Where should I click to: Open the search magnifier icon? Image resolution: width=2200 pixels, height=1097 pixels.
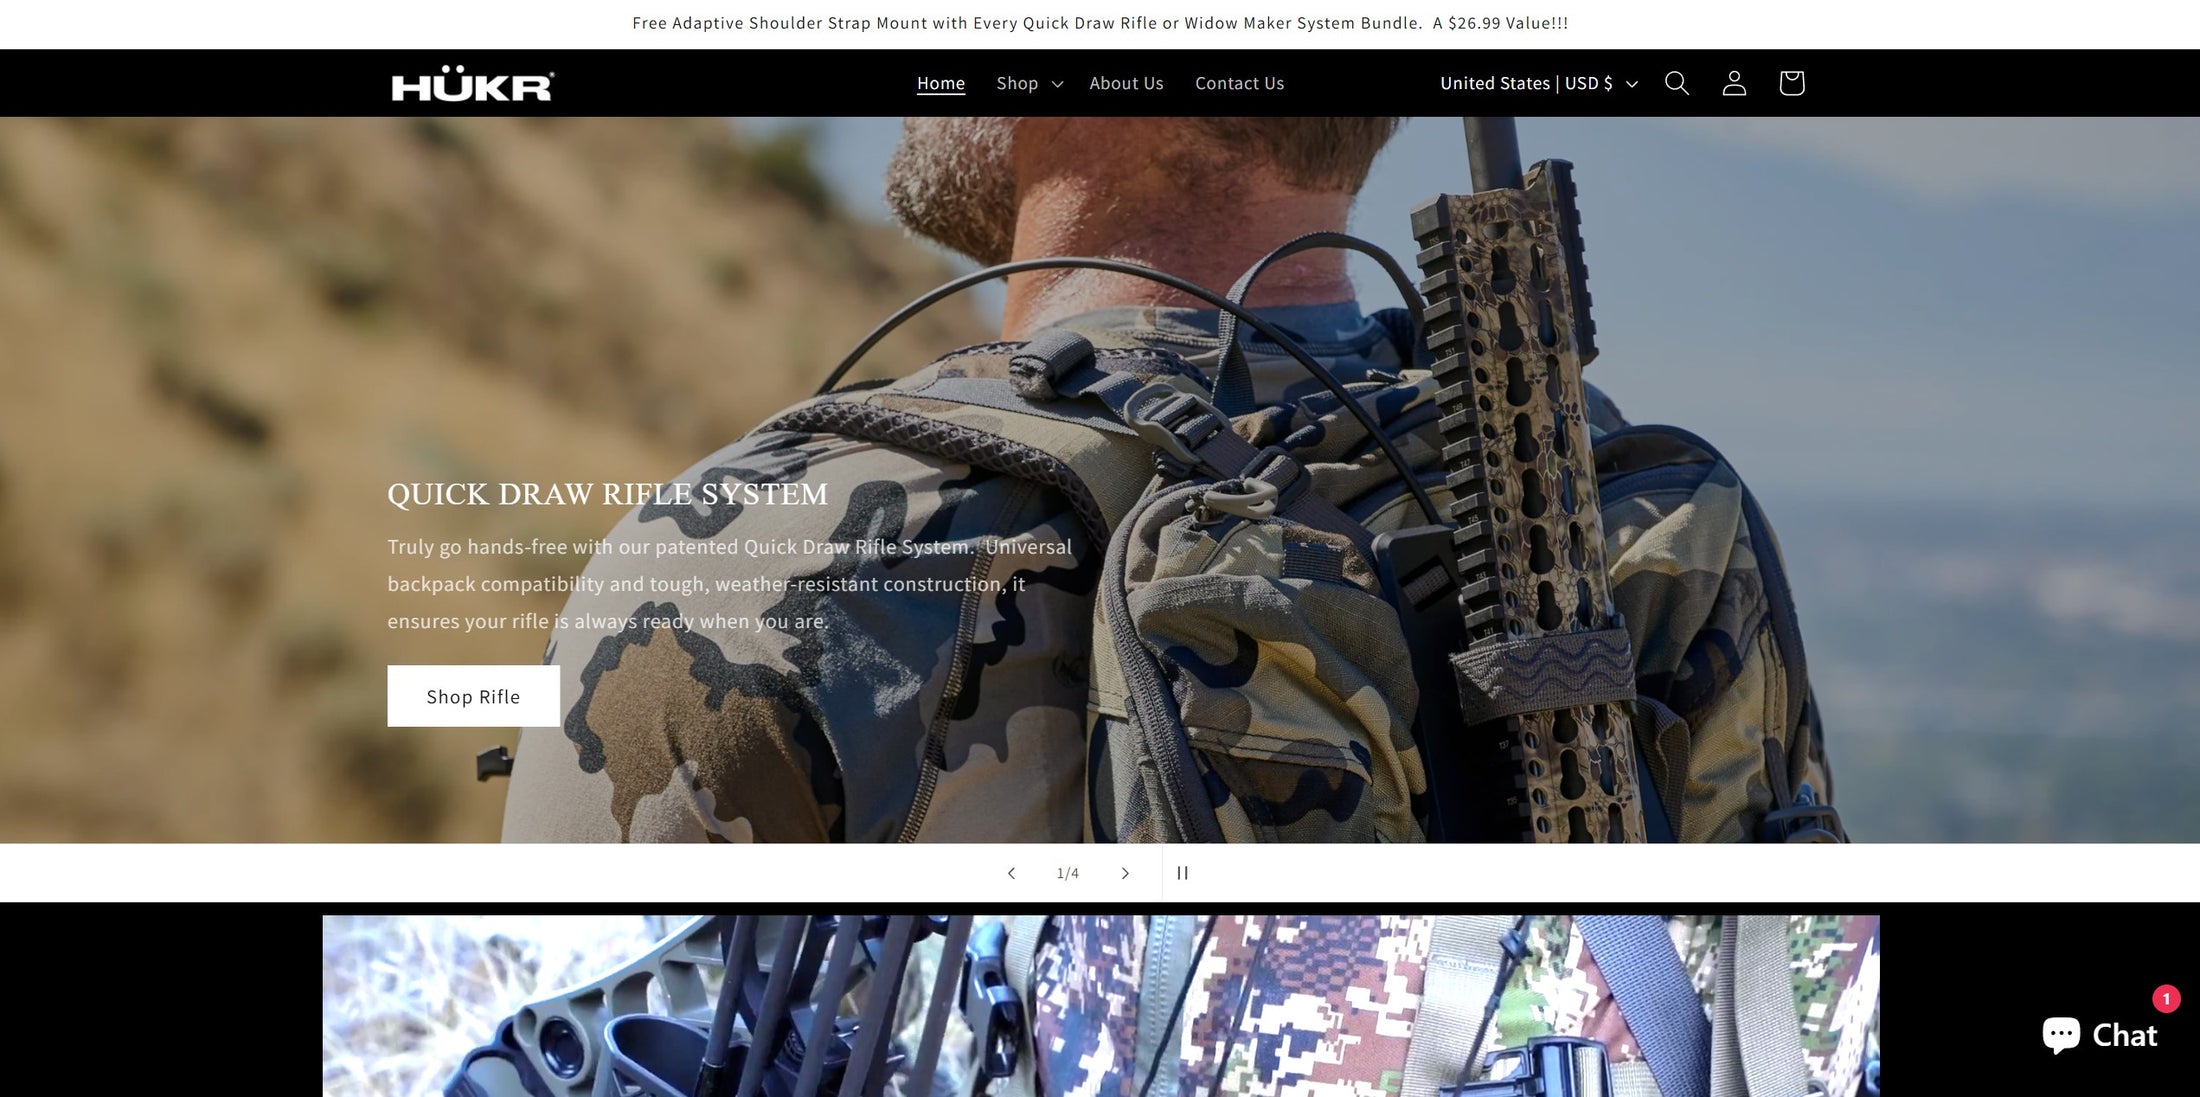(x=1676, y=83)
